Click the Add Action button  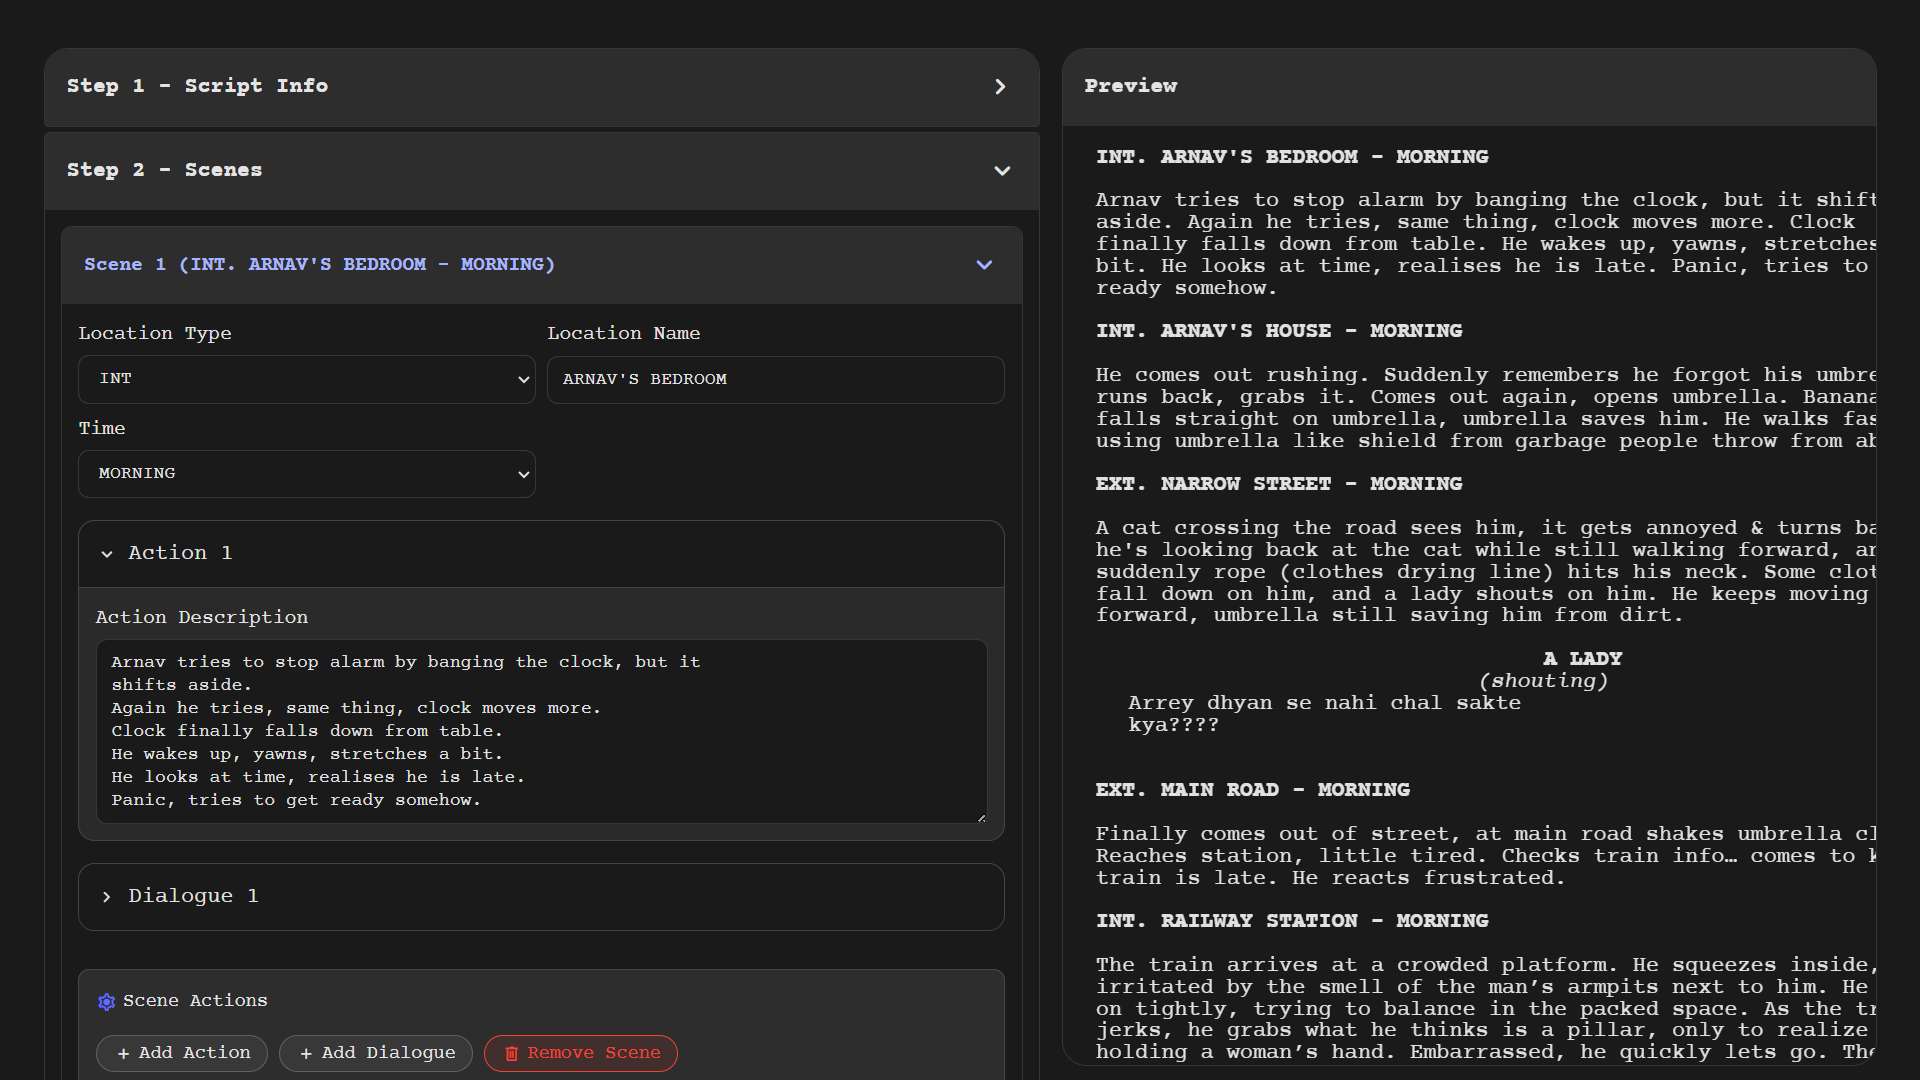[181, 1053]
